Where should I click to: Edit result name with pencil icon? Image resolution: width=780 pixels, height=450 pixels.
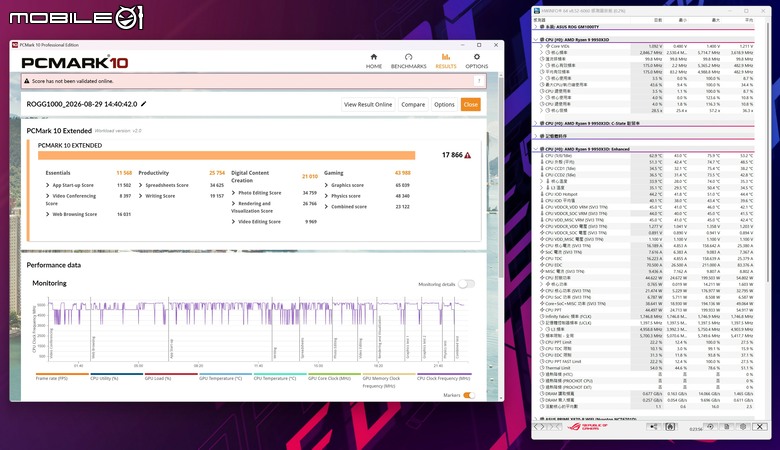point(144,104)
